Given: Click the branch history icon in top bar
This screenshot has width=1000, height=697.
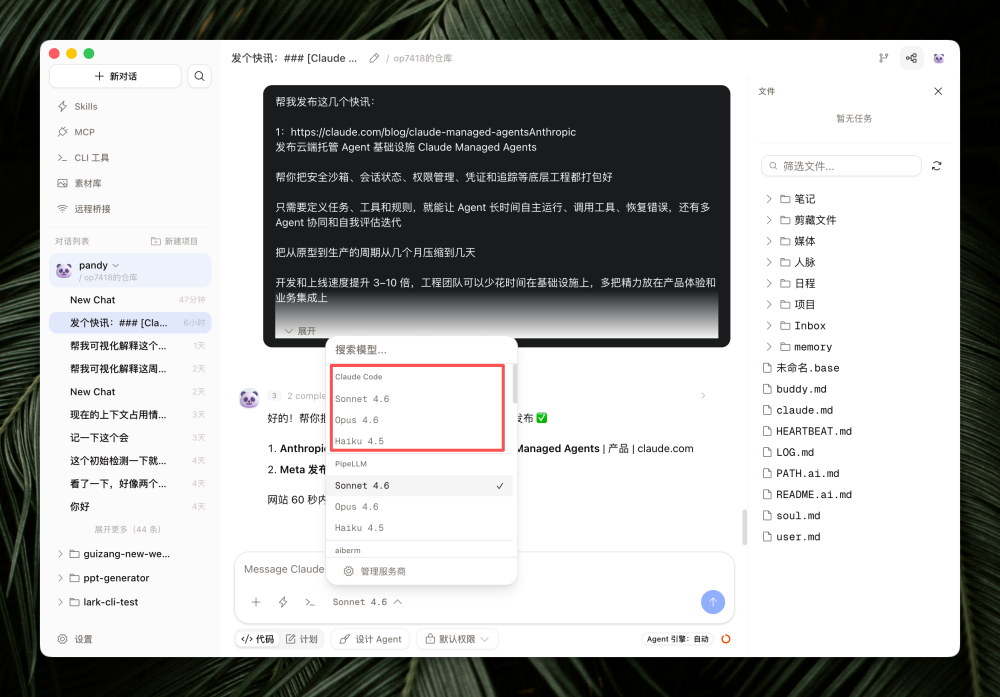Looking at the screenshot, I should pyautogui.click(x=883, y=57).
